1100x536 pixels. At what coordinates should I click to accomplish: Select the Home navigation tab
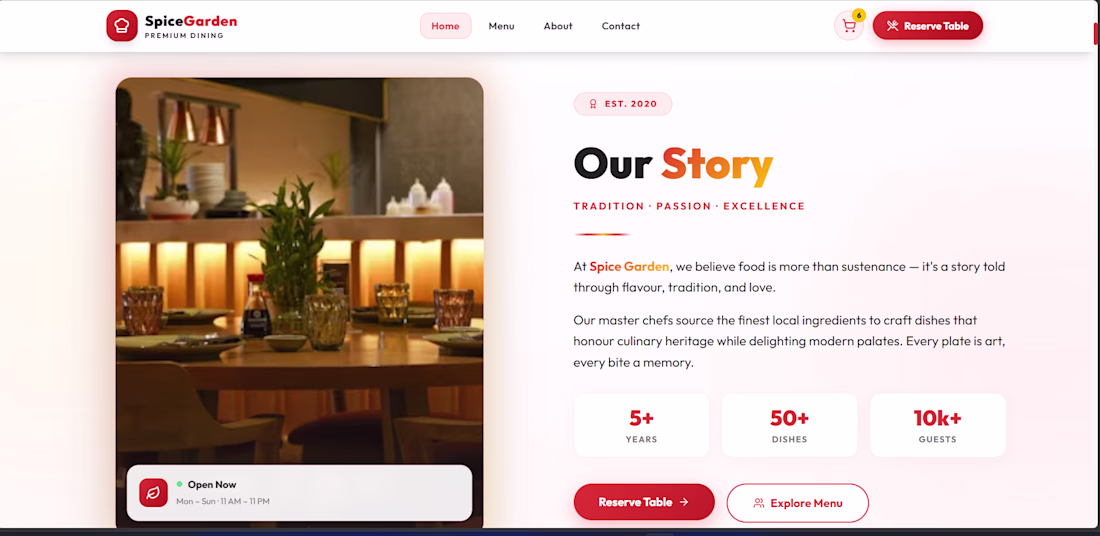click(445, 26)
